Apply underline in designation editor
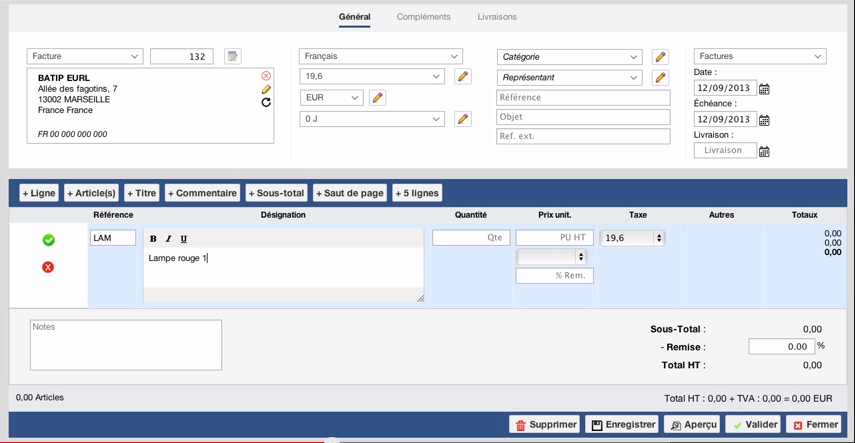The height and width of the screenshot is (443, 855). point(184,239)
